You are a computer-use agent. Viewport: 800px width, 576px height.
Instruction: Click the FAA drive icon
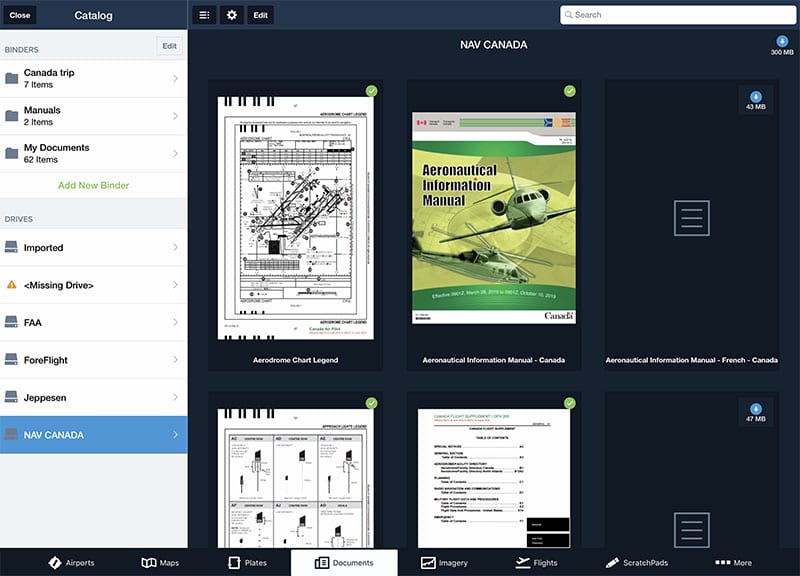point(11,322)
